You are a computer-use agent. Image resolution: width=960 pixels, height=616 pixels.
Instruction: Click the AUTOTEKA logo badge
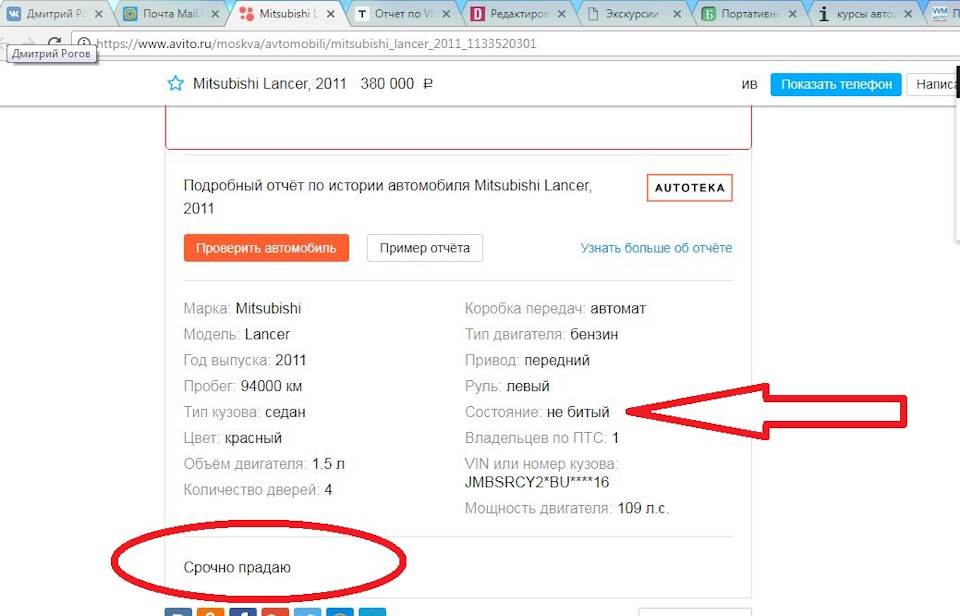(x=689, y=188)
